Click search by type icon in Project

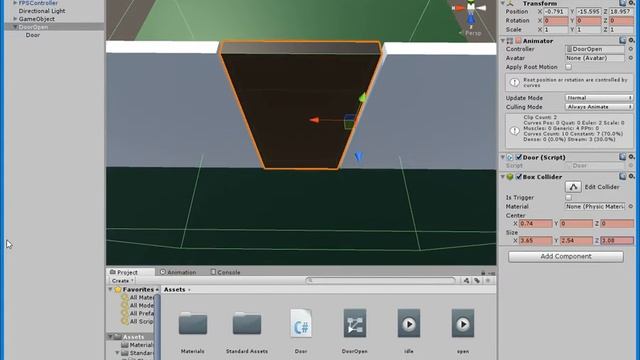[466, 280]
